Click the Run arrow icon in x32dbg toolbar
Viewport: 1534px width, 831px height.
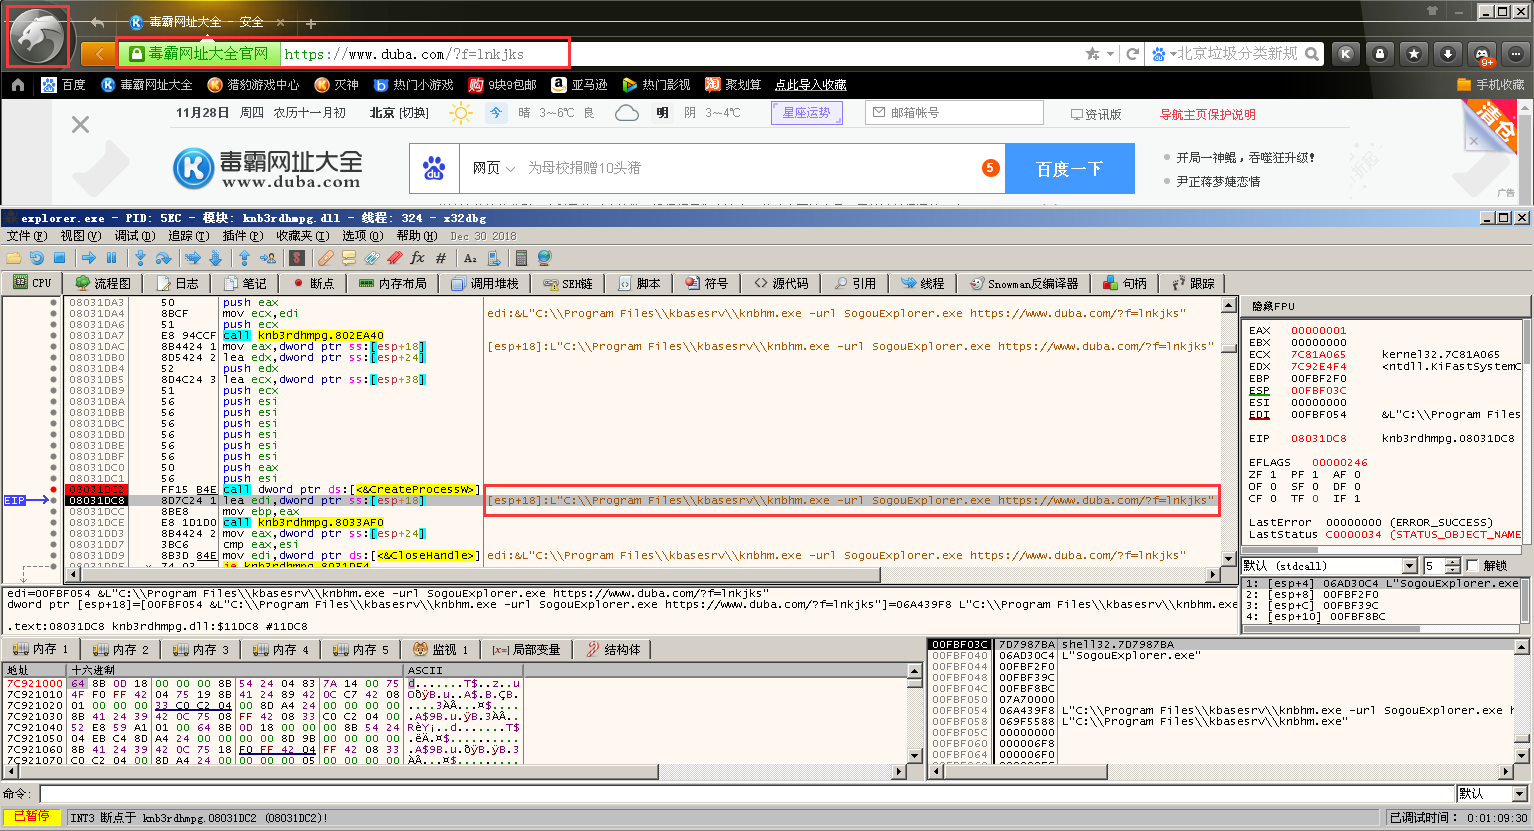pyautogui.click(x=89, y=258)
